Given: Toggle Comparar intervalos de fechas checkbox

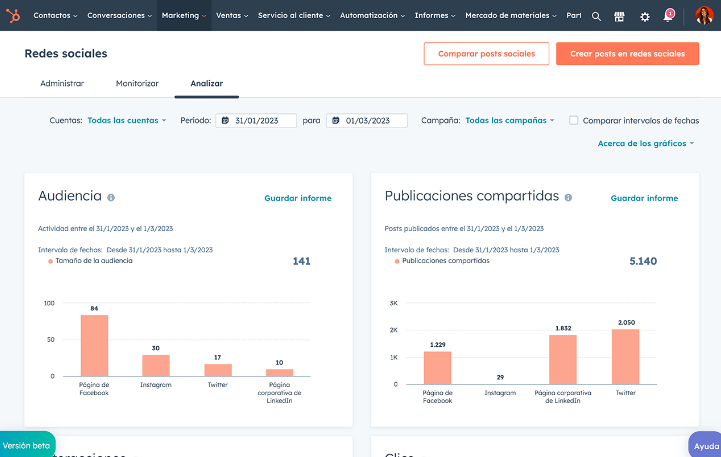Looking at the screenshot, I should (x=573, y=120).
